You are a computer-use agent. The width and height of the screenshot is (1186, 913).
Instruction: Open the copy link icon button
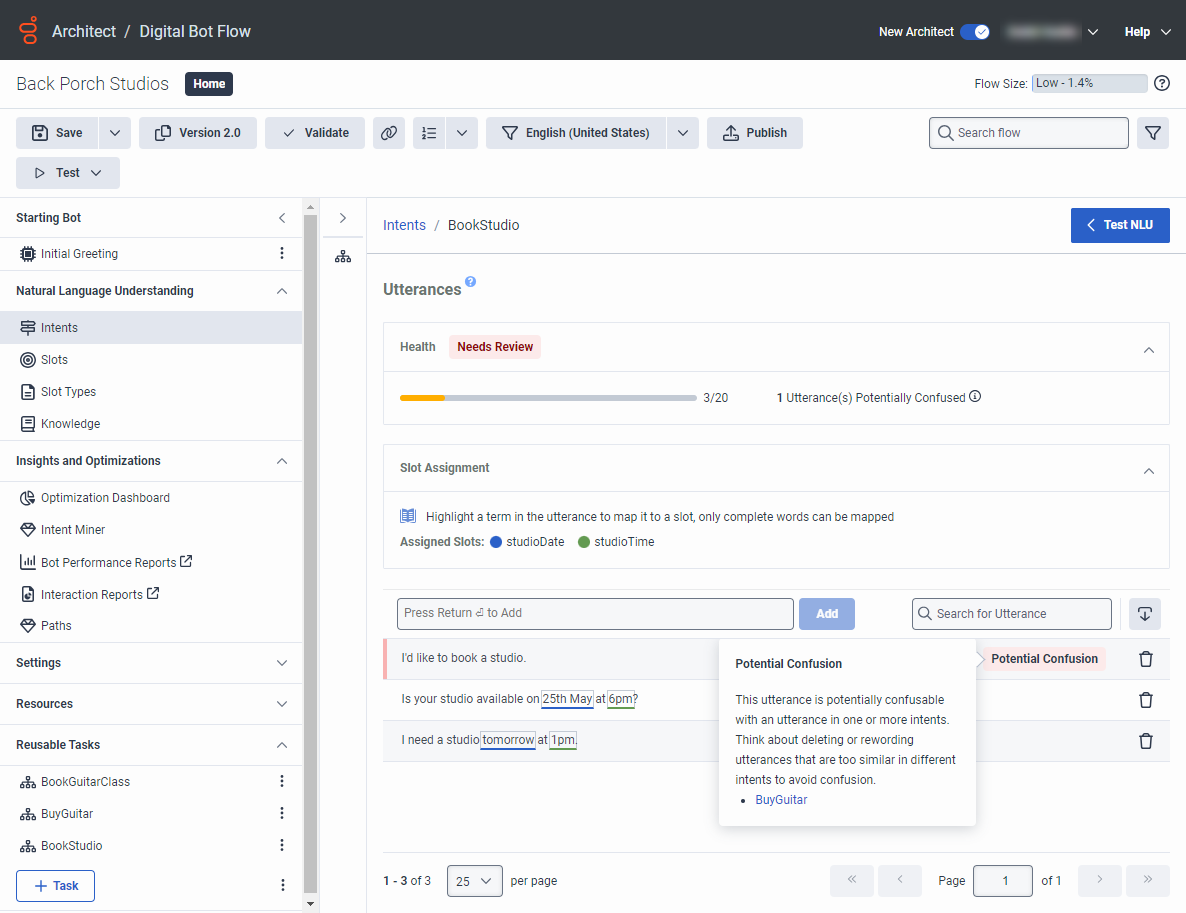[389, 133]
